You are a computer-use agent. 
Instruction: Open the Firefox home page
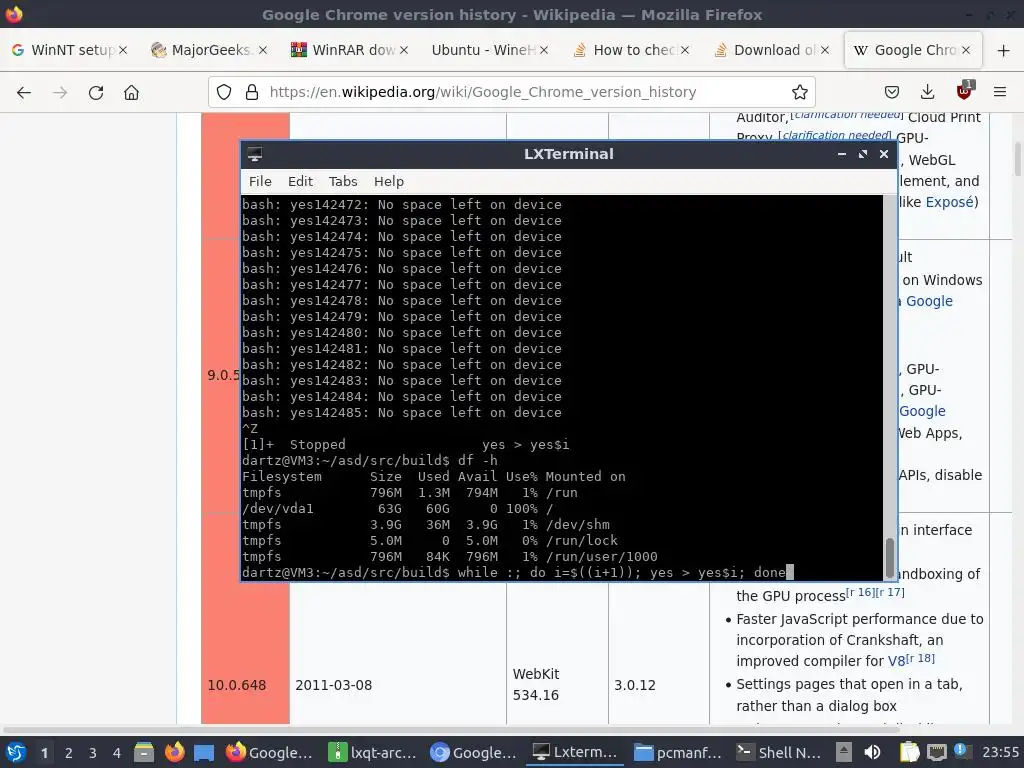[x=131, y=93]
